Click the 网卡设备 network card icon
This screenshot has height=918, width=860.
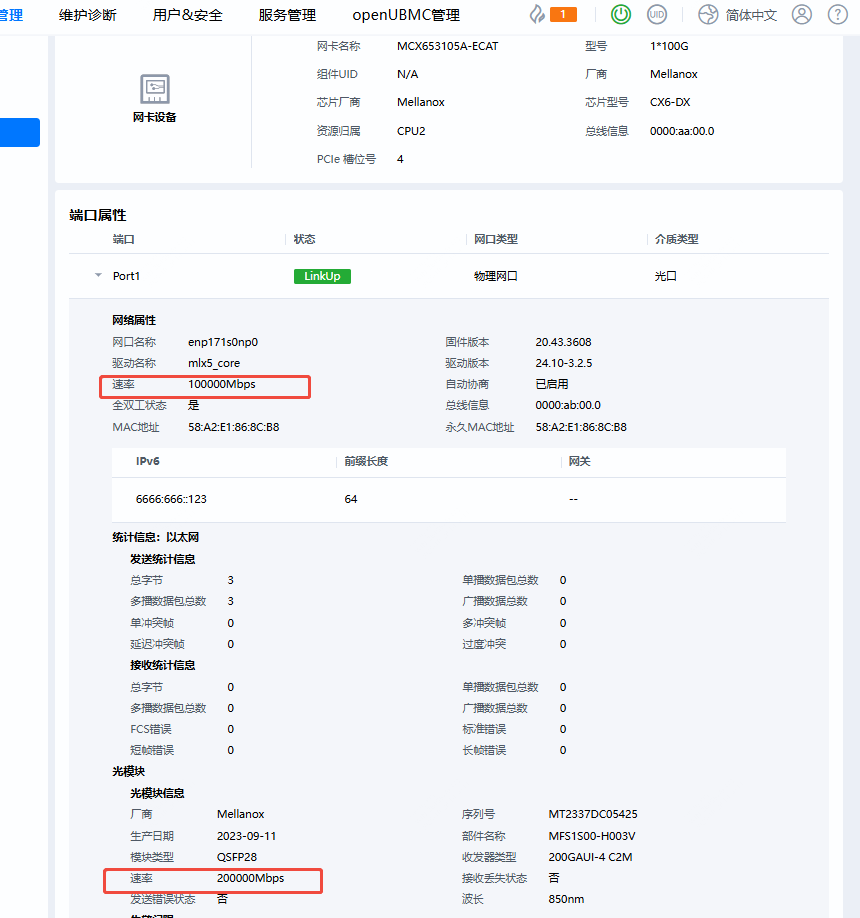[x=154, y=89]
